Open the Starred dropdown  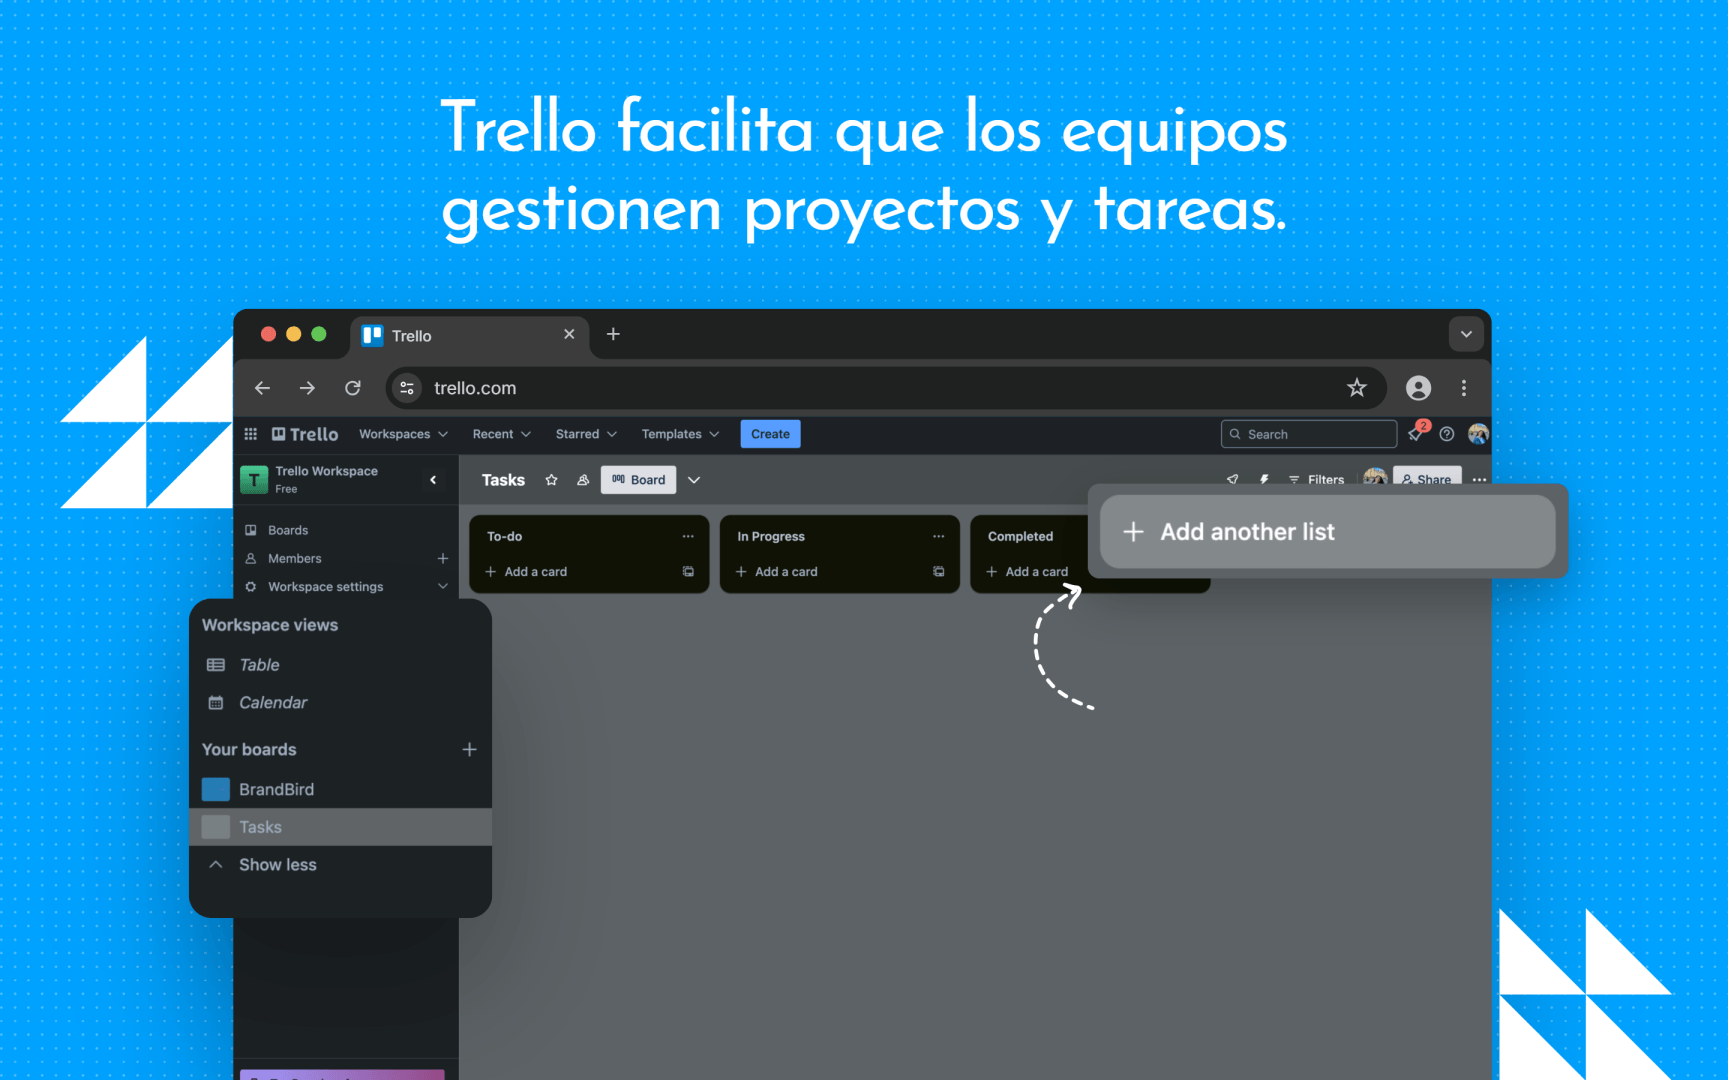tap(586, 434)
